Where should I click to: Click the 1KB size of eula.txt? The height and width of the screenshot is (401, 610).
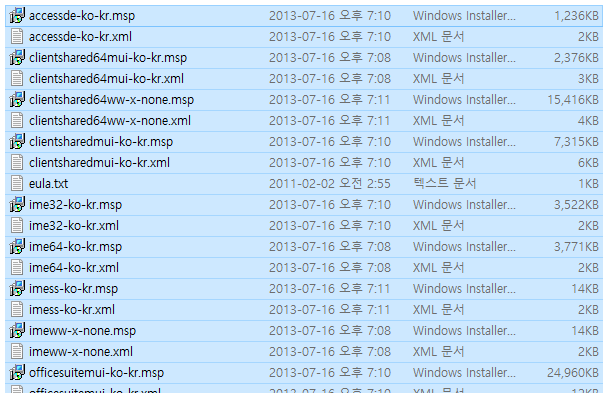coord(588,184)
